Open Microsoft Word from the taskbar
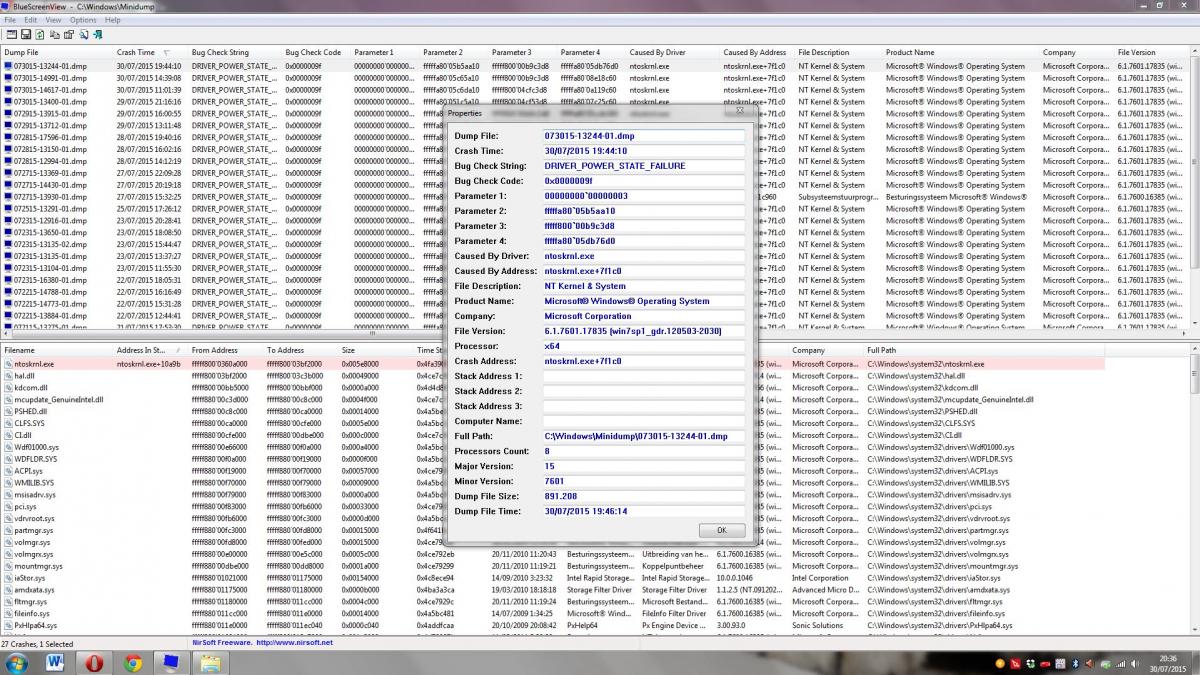Viewport: 1200px width, 675px height. (x=54, y=662)
